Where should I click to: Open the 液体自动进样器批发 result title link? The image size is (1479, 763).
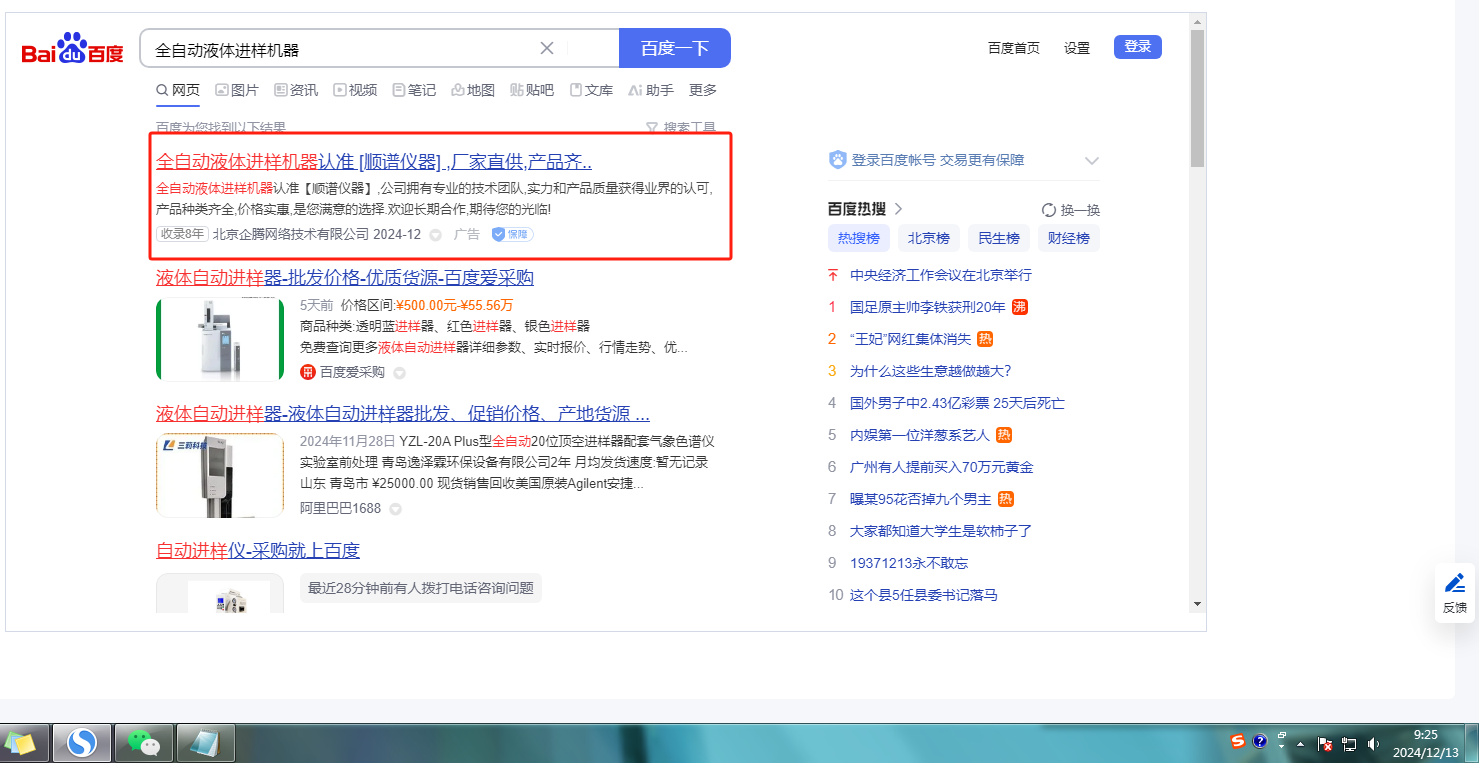[x=403, y=414]
